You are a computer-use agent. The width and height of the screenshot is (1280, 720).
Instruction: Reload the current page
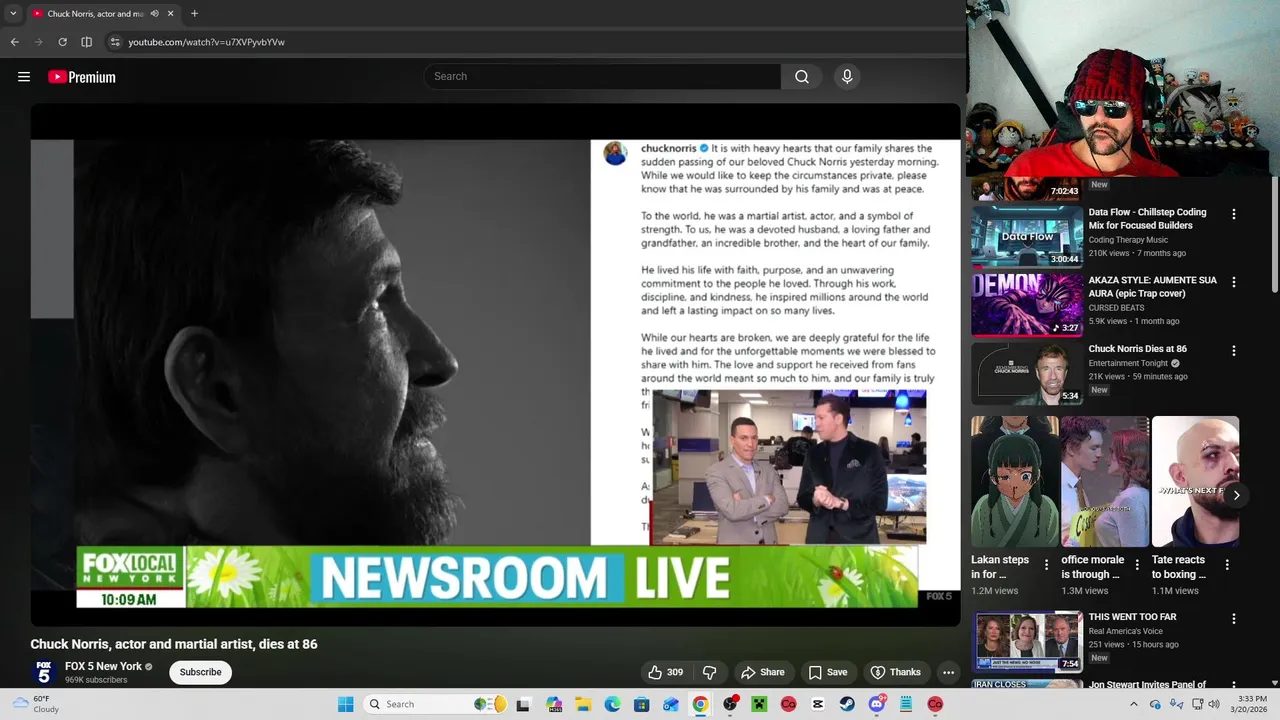[x=62, y=42]
